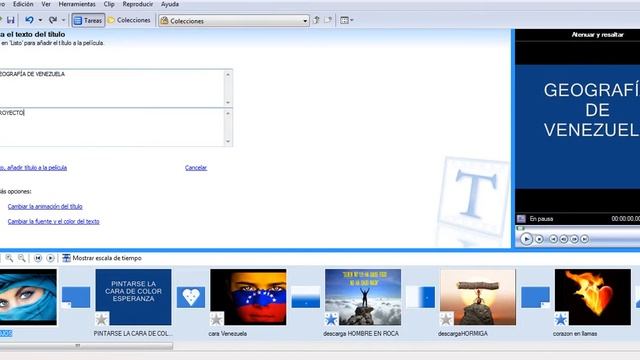Select the heart-shaped transition icon
The image size is (640, 360).
(x=191, y=297)
